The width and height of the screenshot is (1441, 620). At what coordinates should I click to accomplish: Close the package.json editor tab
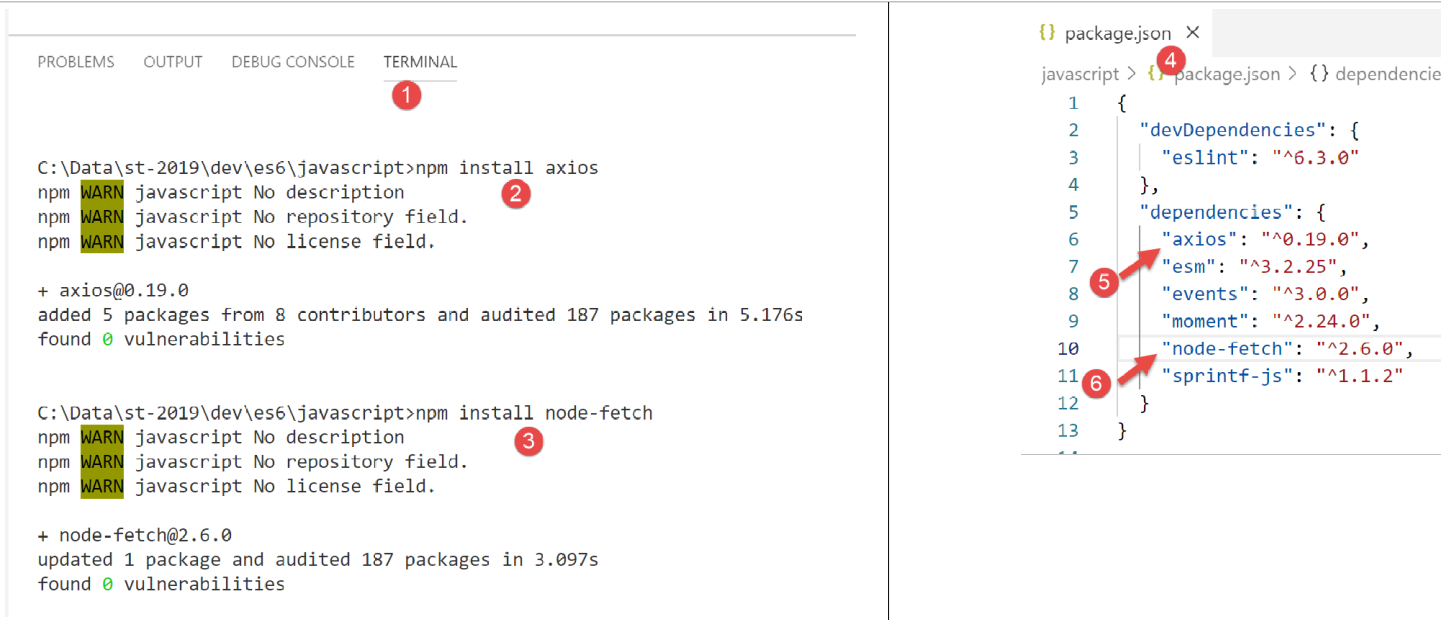(1192, 33)
